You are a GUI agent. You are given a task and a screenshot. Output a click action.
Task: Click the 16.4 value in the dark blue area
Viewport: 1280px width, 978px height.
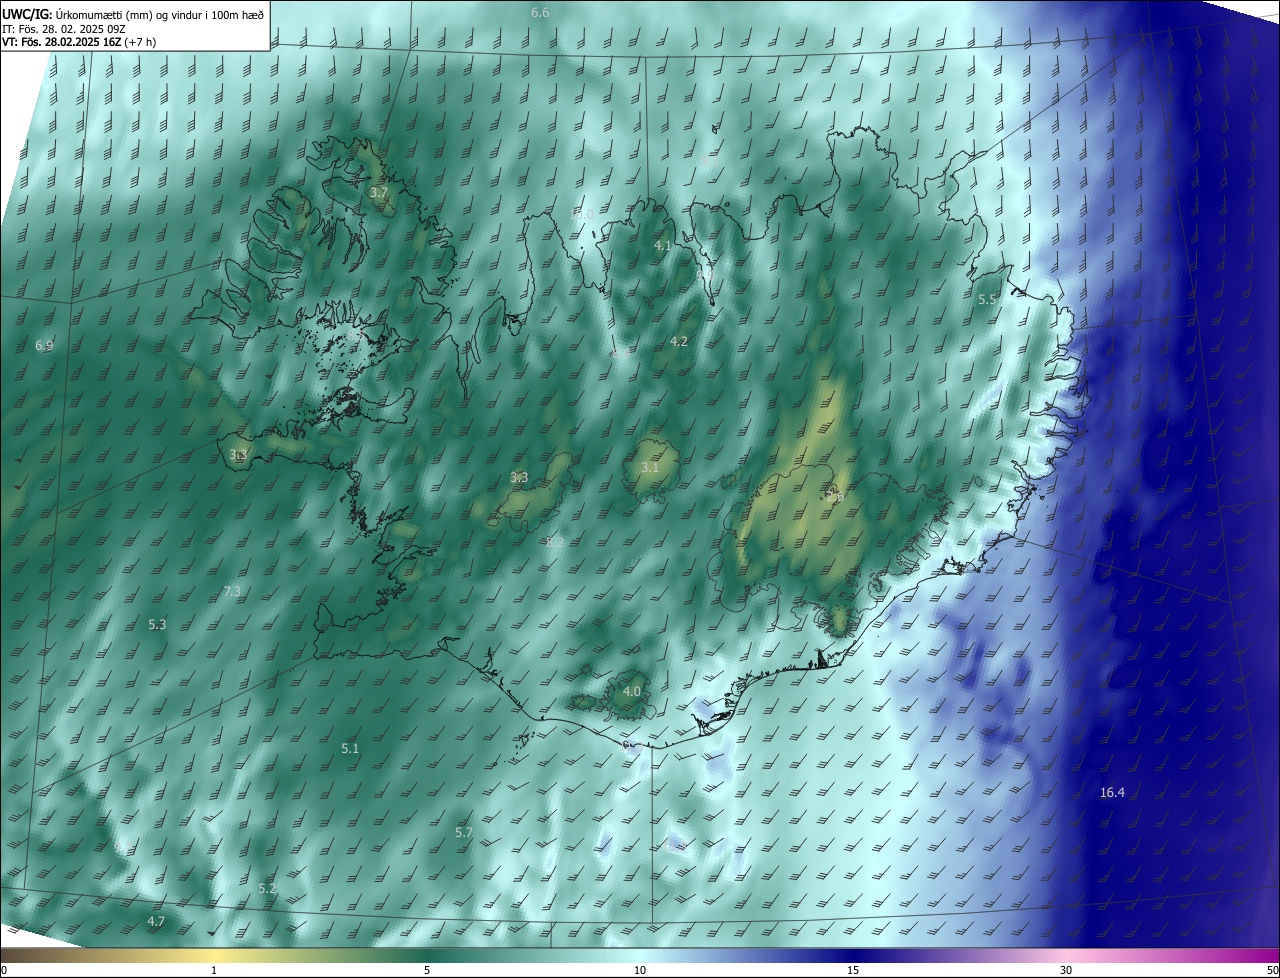(1112, 793)
